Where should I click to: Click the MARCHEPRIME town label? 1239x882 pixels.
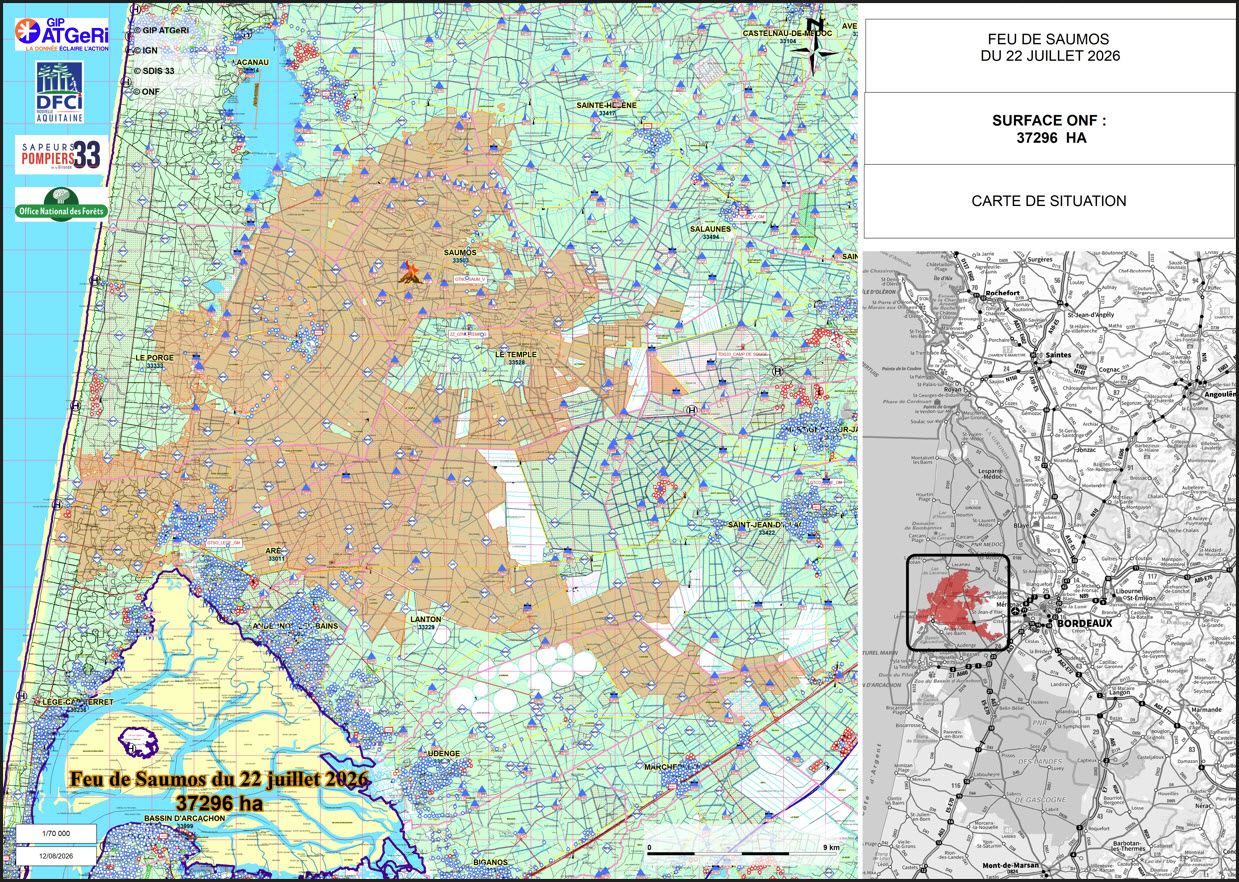pos(672,767)
